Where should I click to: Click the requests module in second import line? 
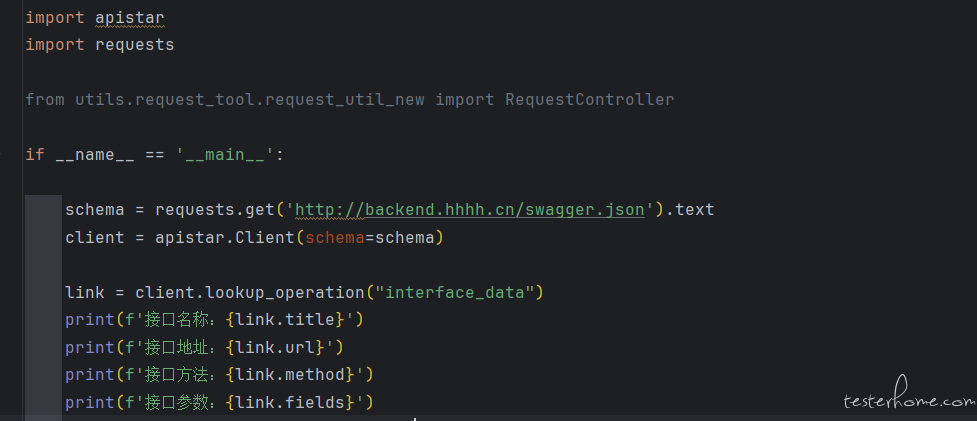pyautogui.click(x=135, y=45)
